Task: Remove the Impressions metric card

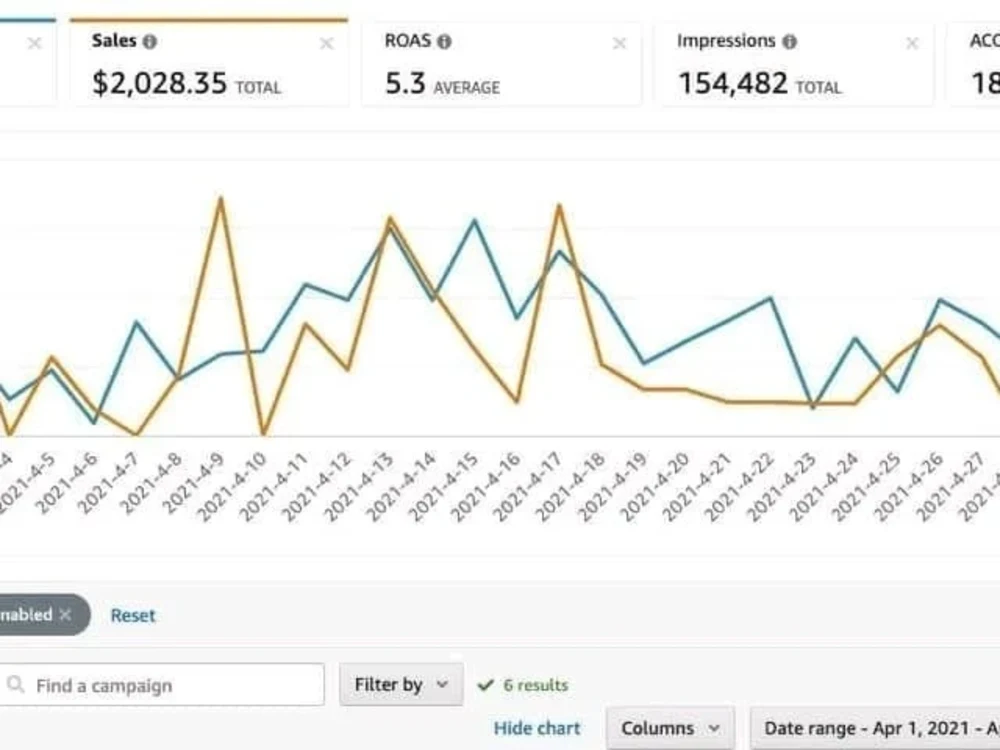Action: click(x=912, y=43)
